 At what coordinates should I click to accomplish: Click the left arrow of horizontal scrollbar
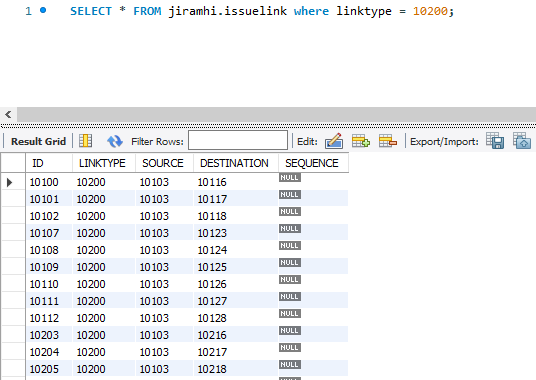tap(9, 114)
